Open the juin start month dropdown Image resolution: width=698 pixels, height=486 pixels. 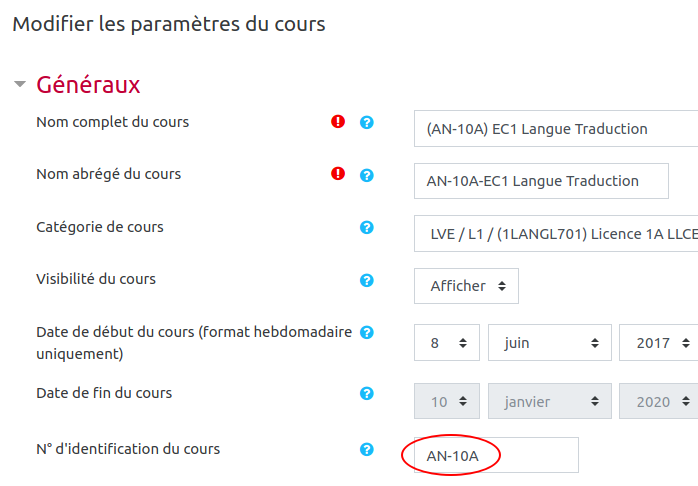[549, 342]
